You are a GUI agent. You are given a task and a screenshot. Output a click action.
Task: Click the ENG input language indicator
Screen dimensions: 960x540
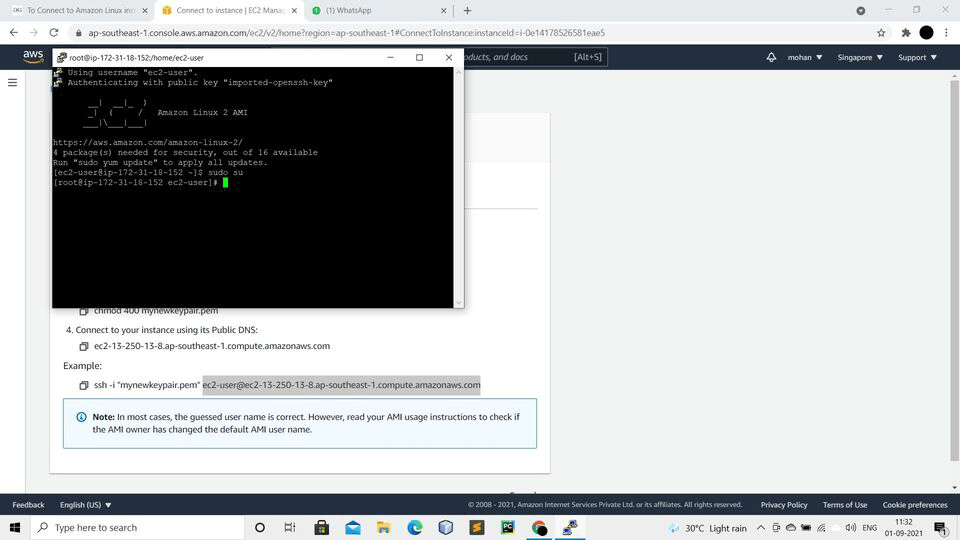[869, 528]
